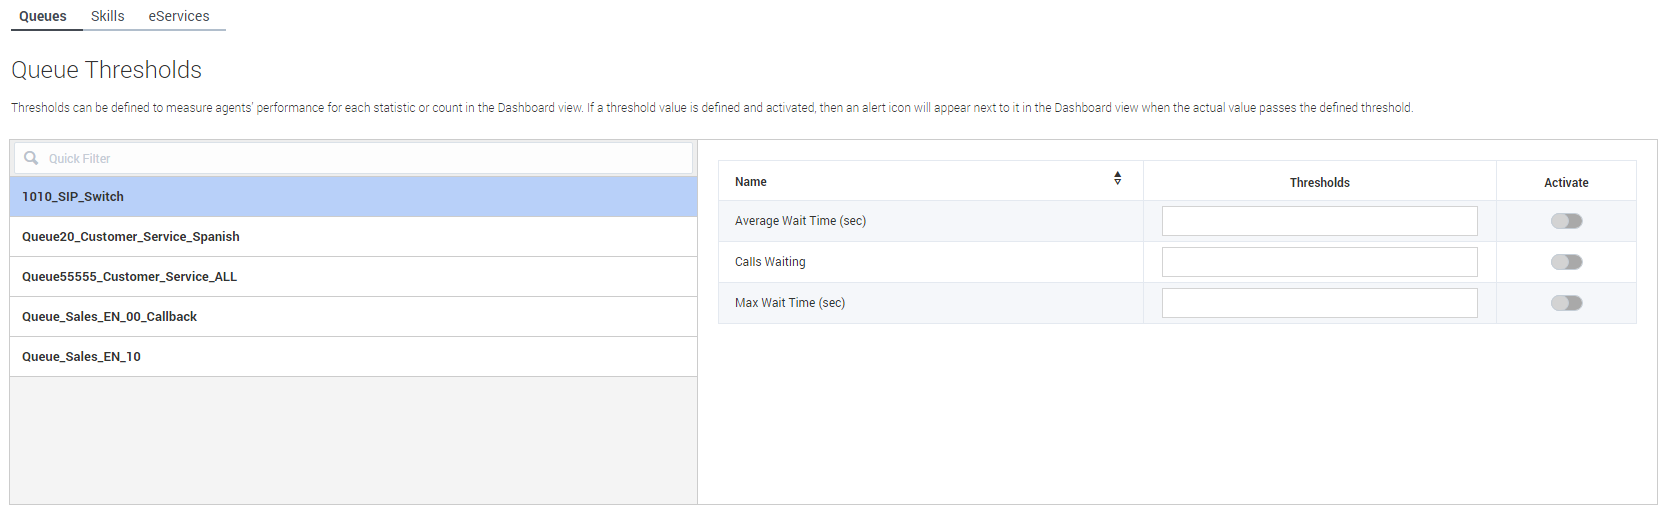Click the Activate column header
This screenshot has width=1668, height=513.
[x=1566, y=182]
